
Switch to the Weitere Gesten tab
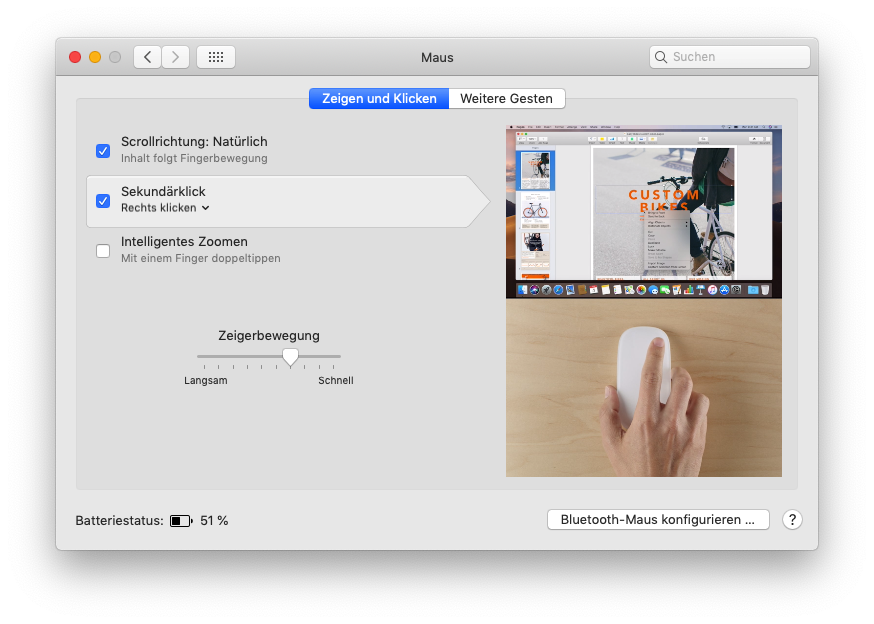[507, 98]
